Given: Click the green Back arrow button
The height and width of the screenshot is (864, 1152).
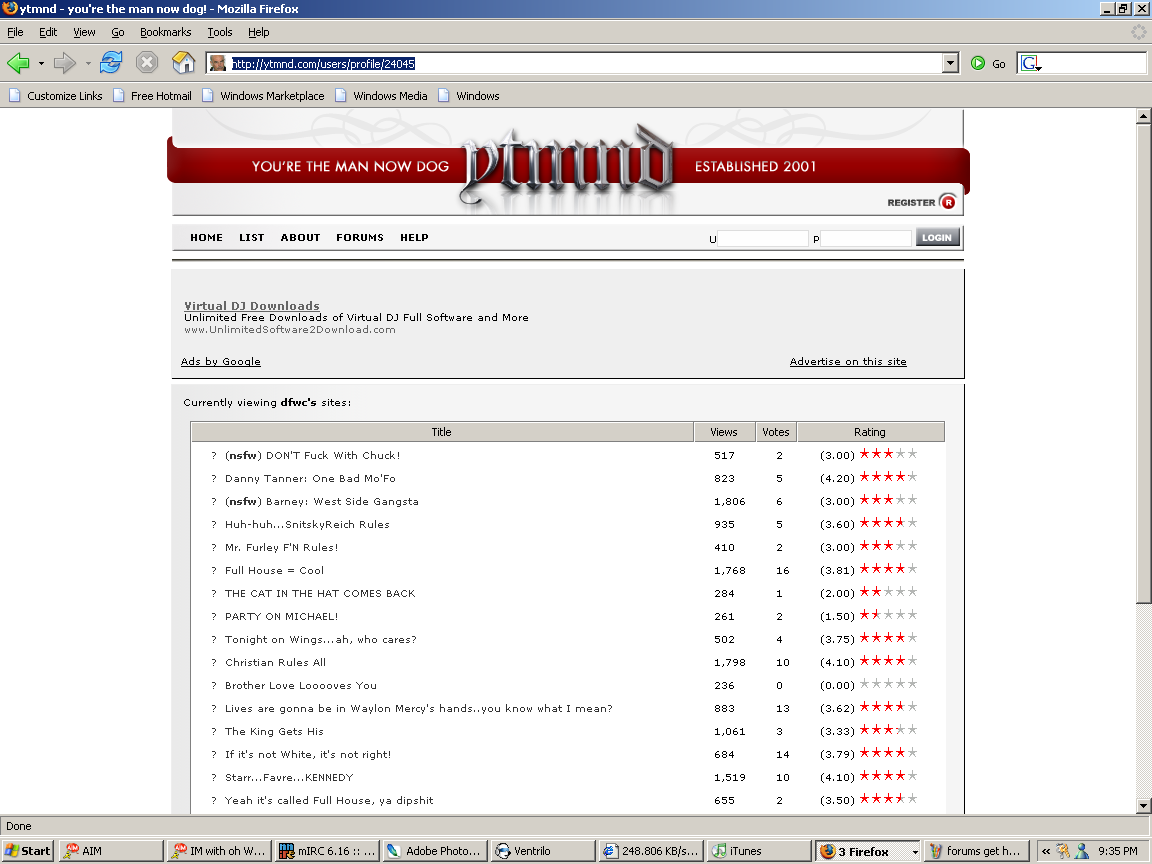Looking at the screenshot, I should [x=19, y=63].
